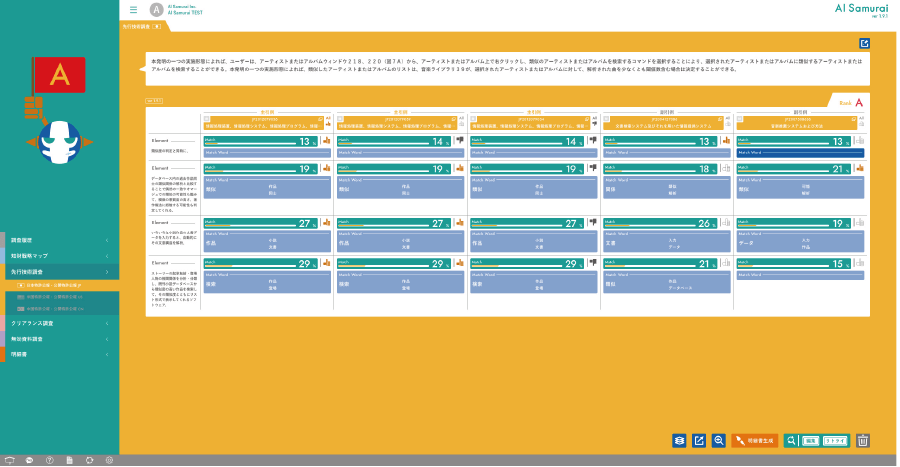
Task: Click the settings gear in bottom bar
Action: click(x=109, y=460)
